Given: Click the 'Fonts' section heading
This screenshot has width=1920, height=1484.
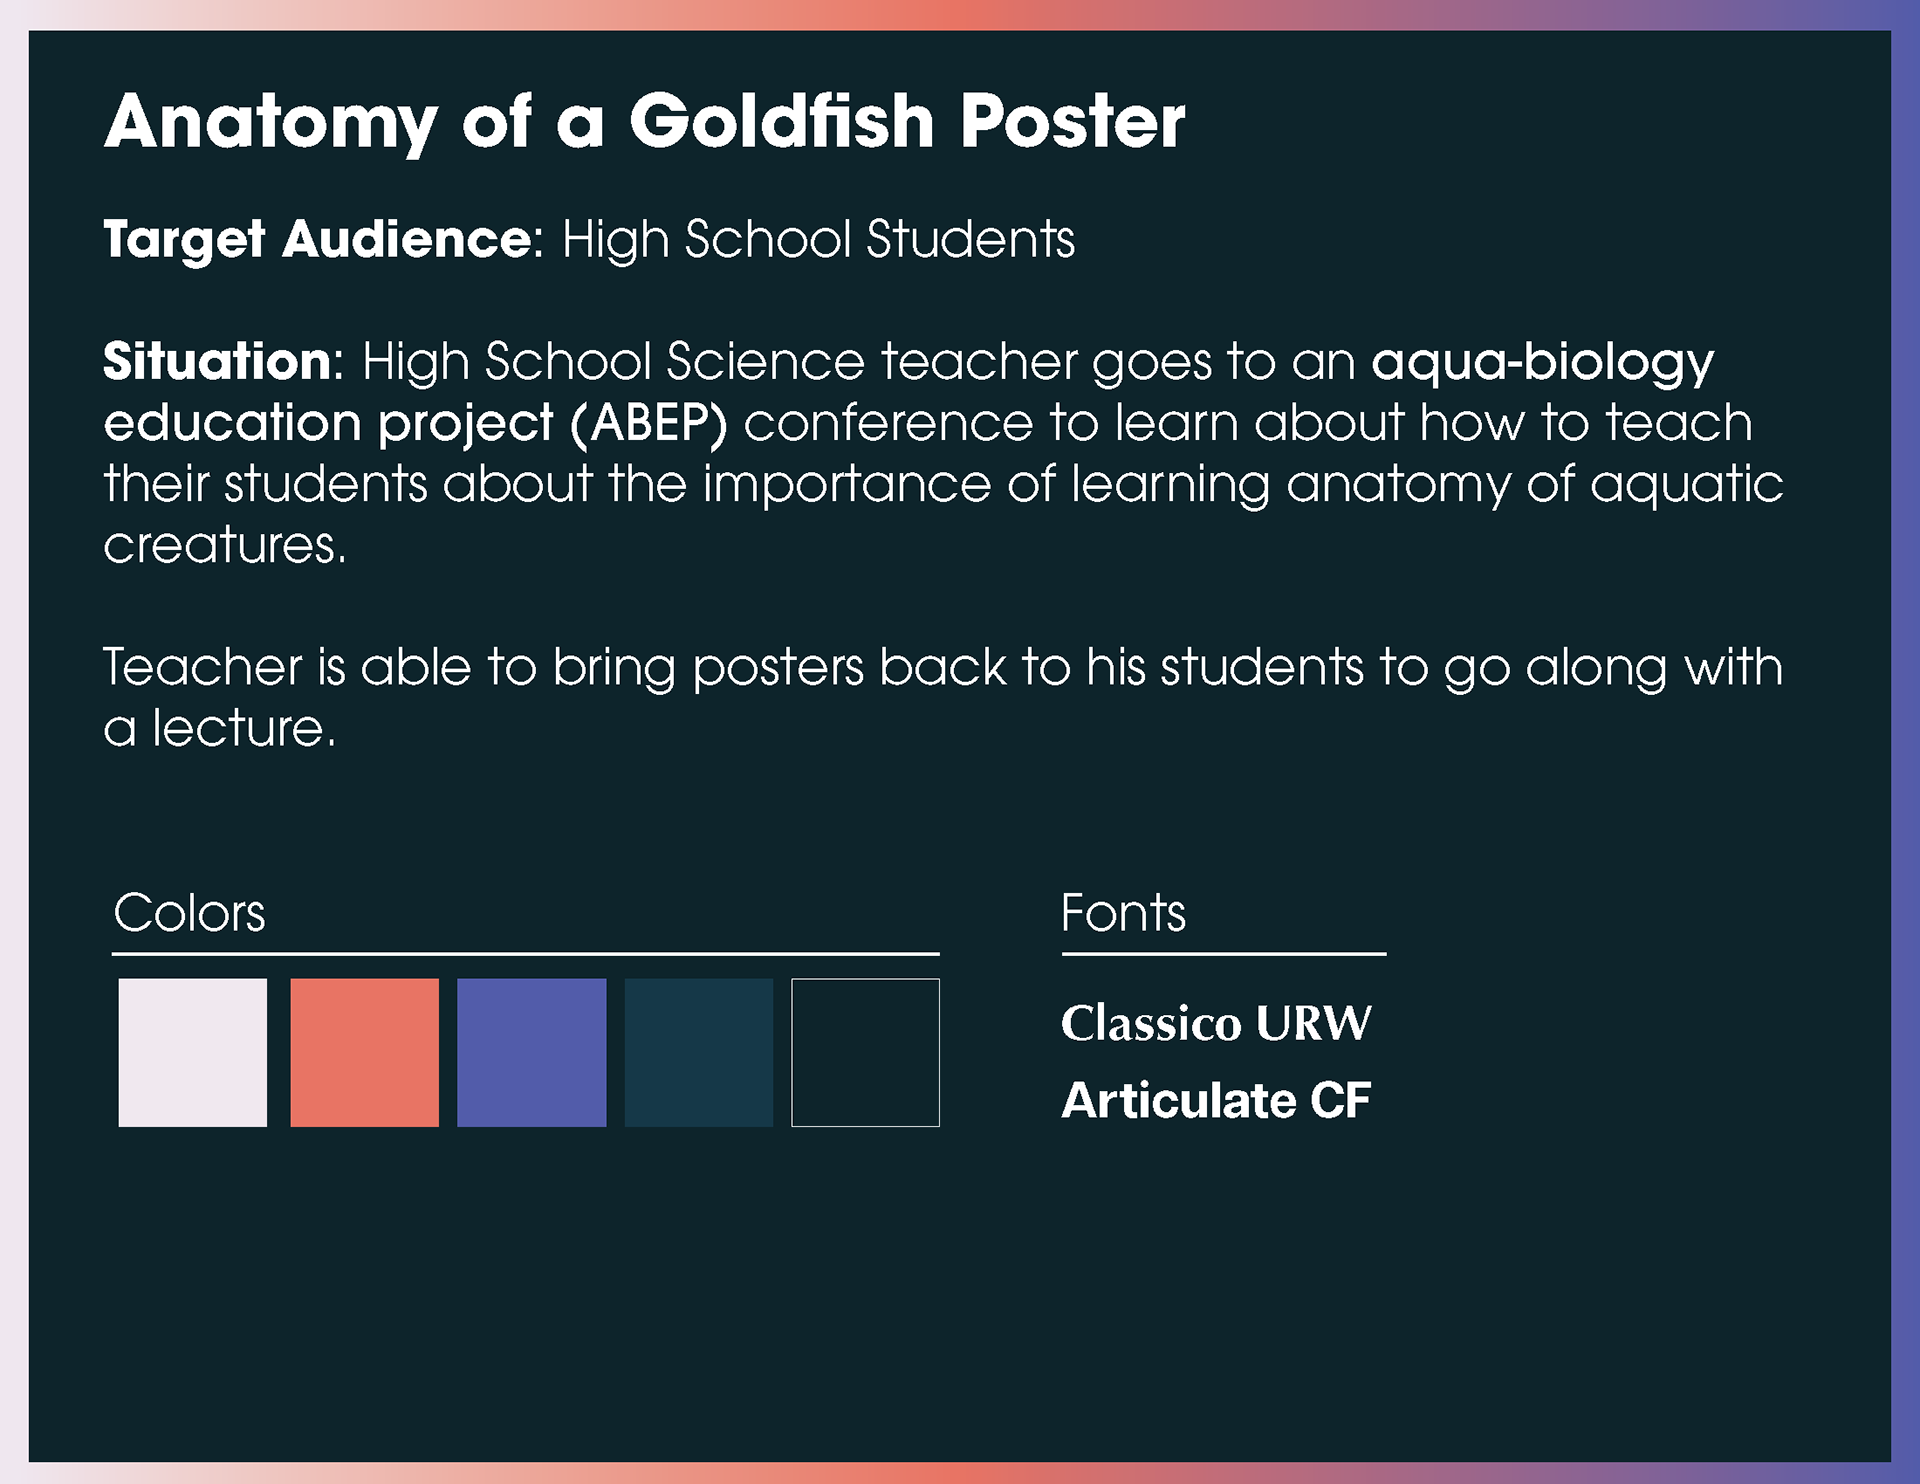Looking at the screenshot, I should click(1123, 913).
